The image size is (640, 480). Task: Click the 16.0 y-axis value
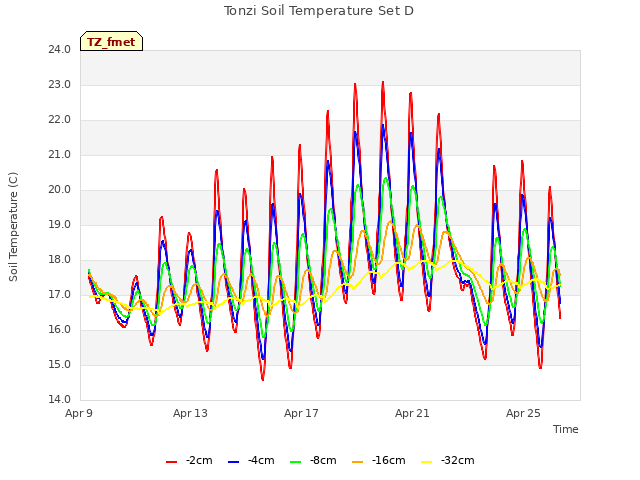tap(60, 329)
